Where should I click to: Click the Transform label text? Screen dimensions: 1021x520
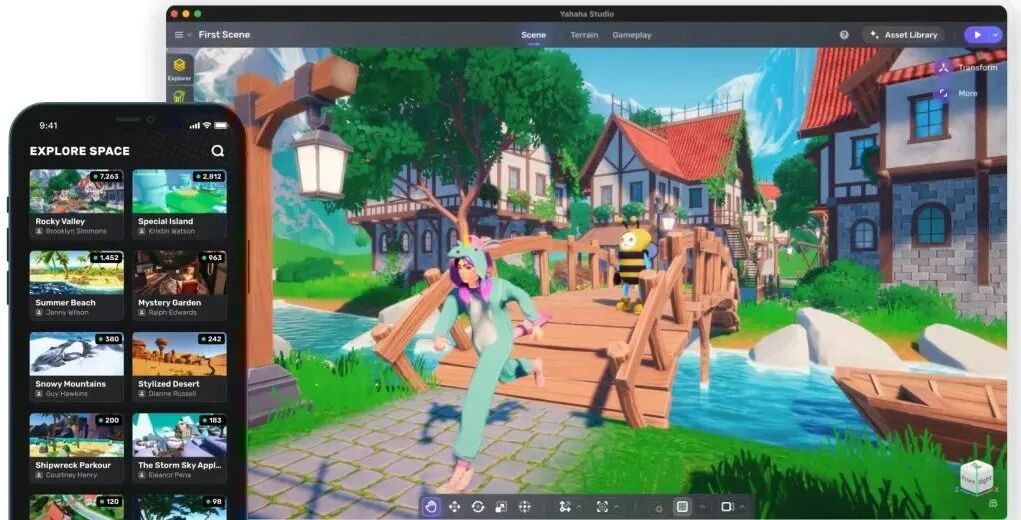coord(977,68)
